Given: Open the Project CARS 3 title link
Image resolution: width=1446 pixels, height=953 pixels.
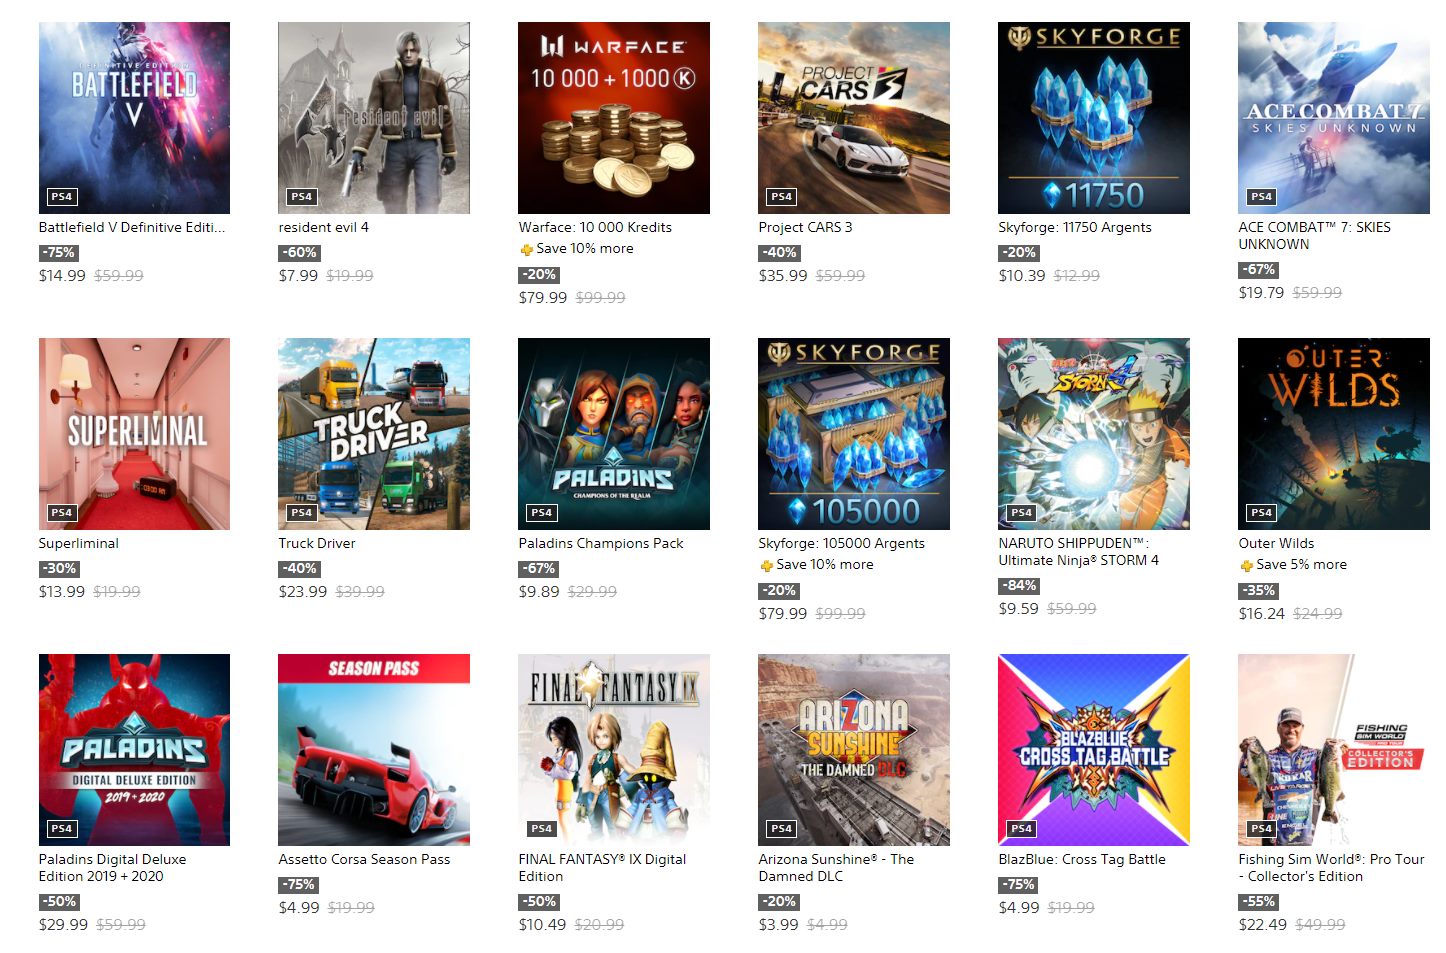Looking at the screenshot, I should click(x=805, y=227).
